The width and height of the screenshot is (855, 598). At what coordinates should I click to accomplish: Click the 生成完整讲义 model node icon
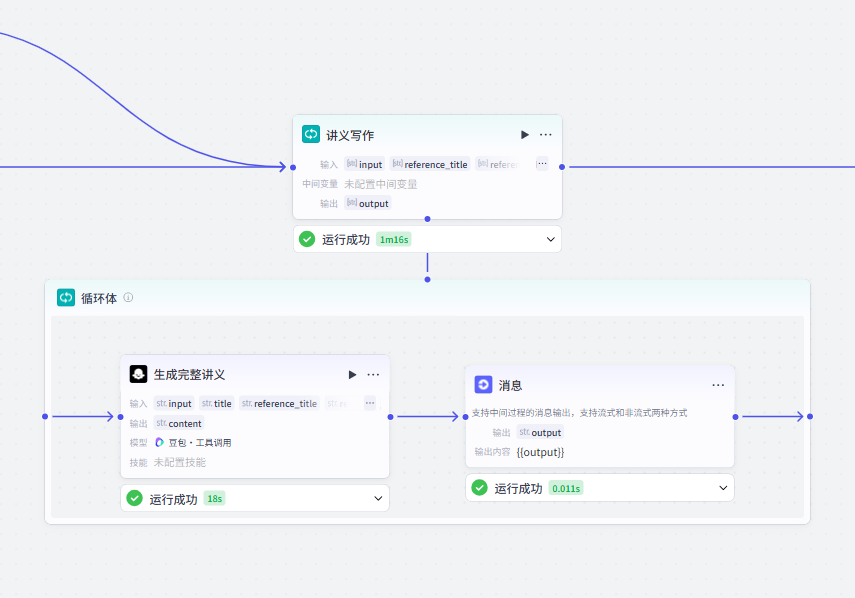[x=139, y=375]
